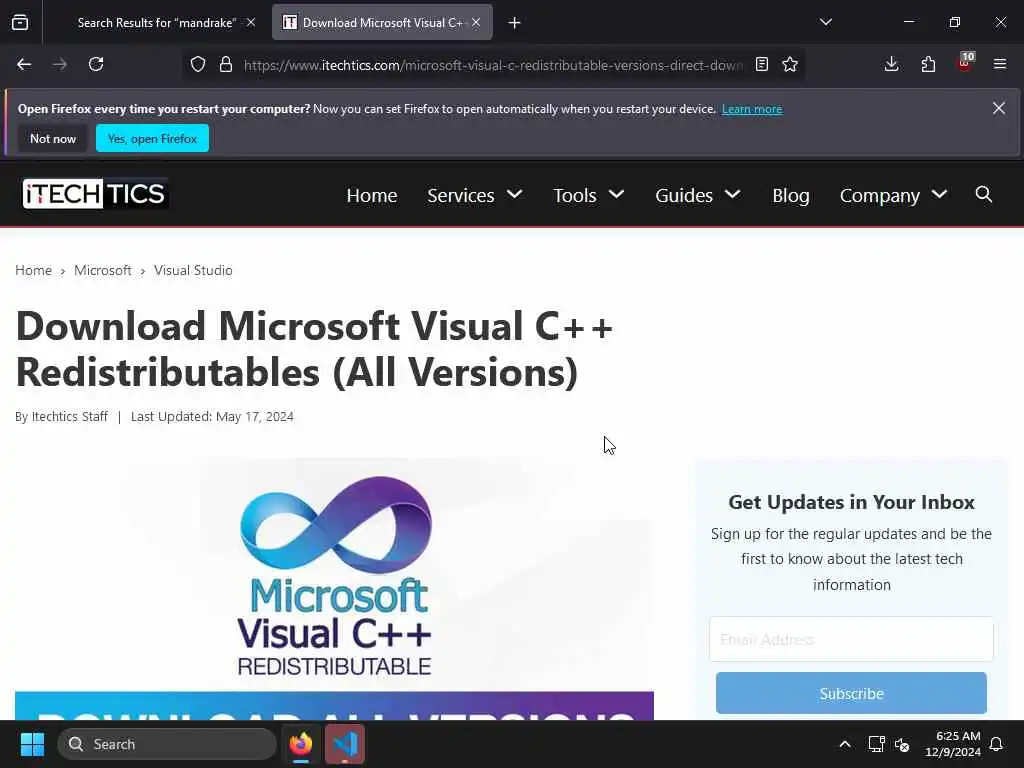Go back to the previous page

pos(24,64)
